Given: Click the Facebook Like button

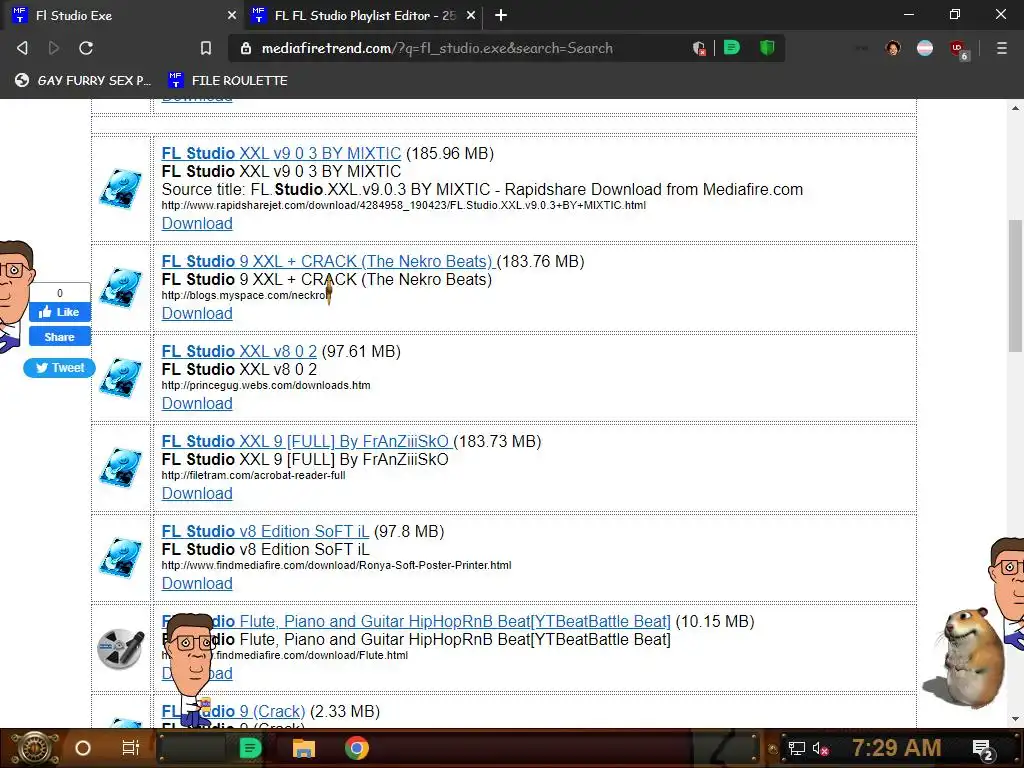Looking at the screenshot, I should (x=59, y=312).
